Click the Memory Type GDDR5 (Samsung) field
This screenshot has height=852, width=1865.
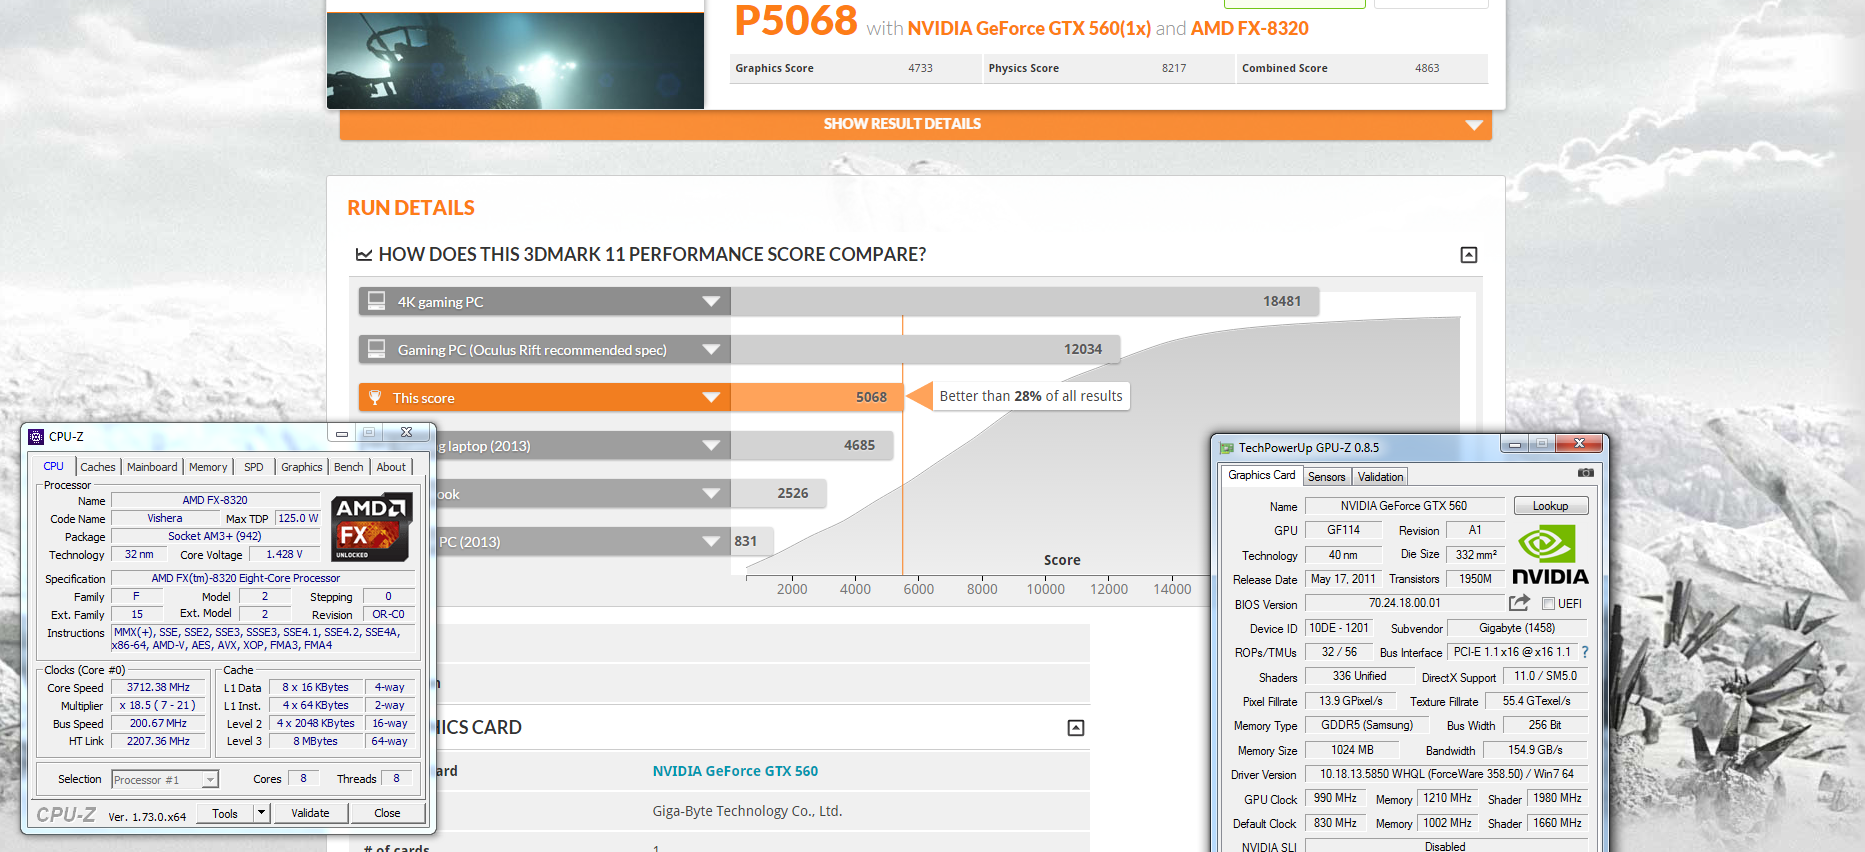[x=1367, y=725]
